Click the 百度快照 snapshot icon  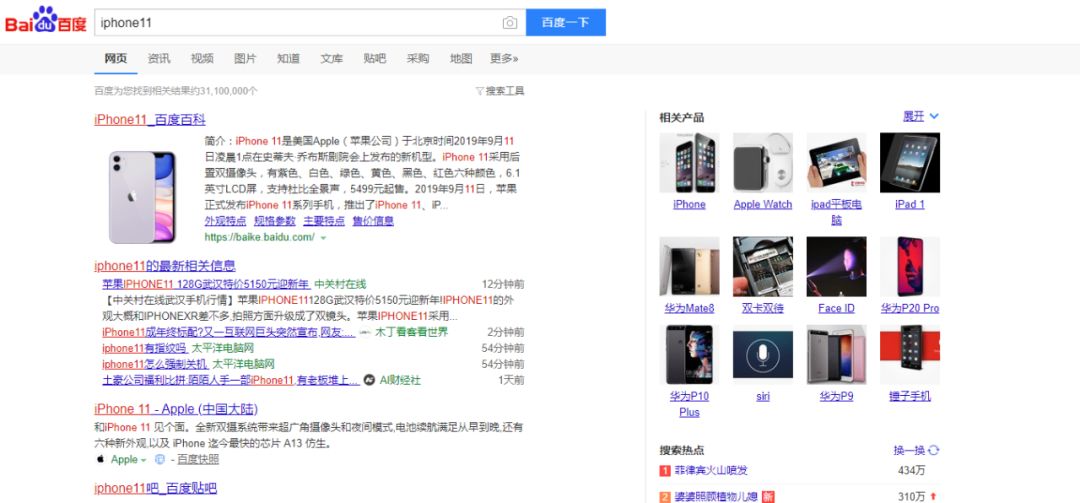coord(160,460)
